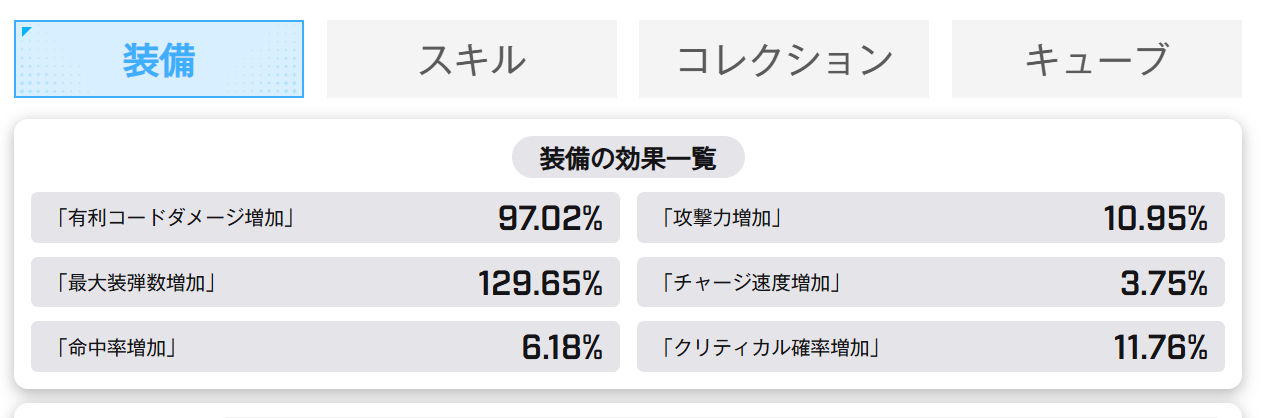Select the 装備 tab
The width and height of the screenshot is (1265, 418).
click(159, 59)
